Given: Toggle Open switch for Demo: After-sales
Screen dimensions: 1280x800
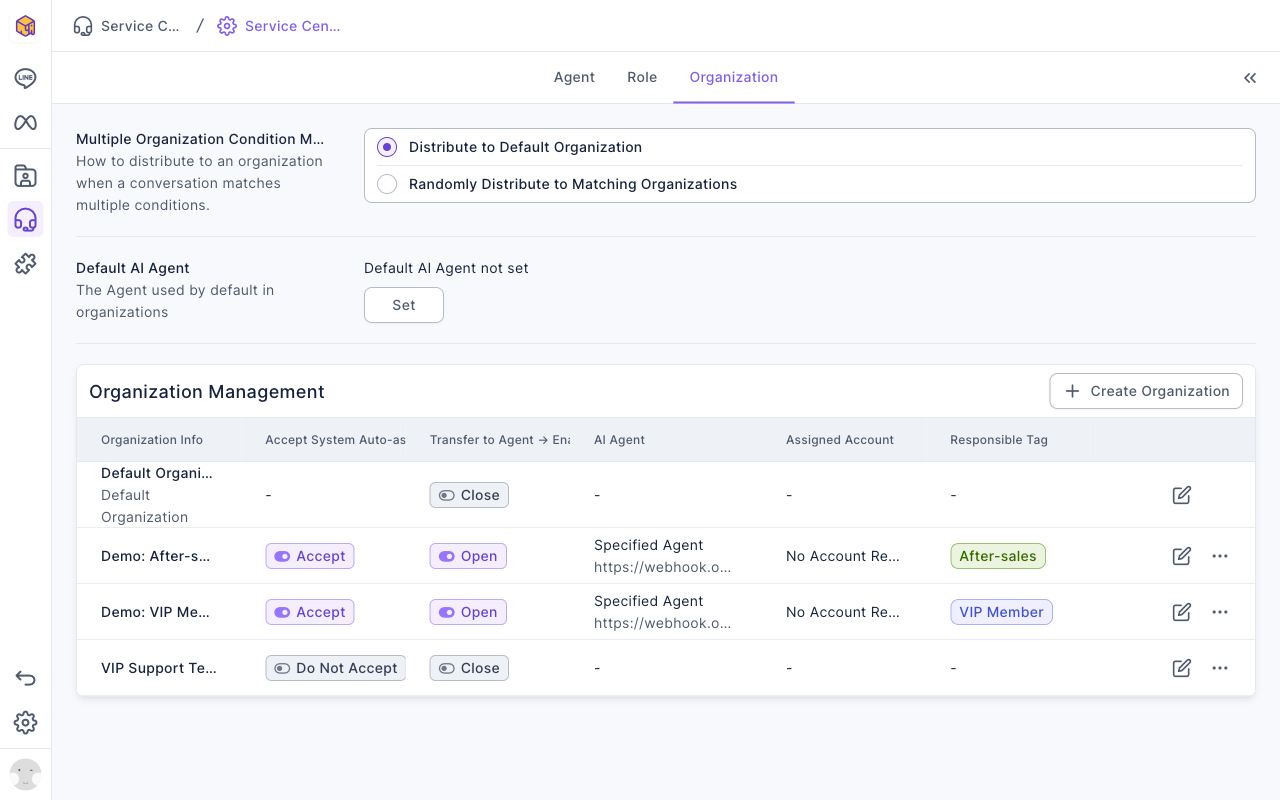Looking at the screenshot, I should [468, 556].
